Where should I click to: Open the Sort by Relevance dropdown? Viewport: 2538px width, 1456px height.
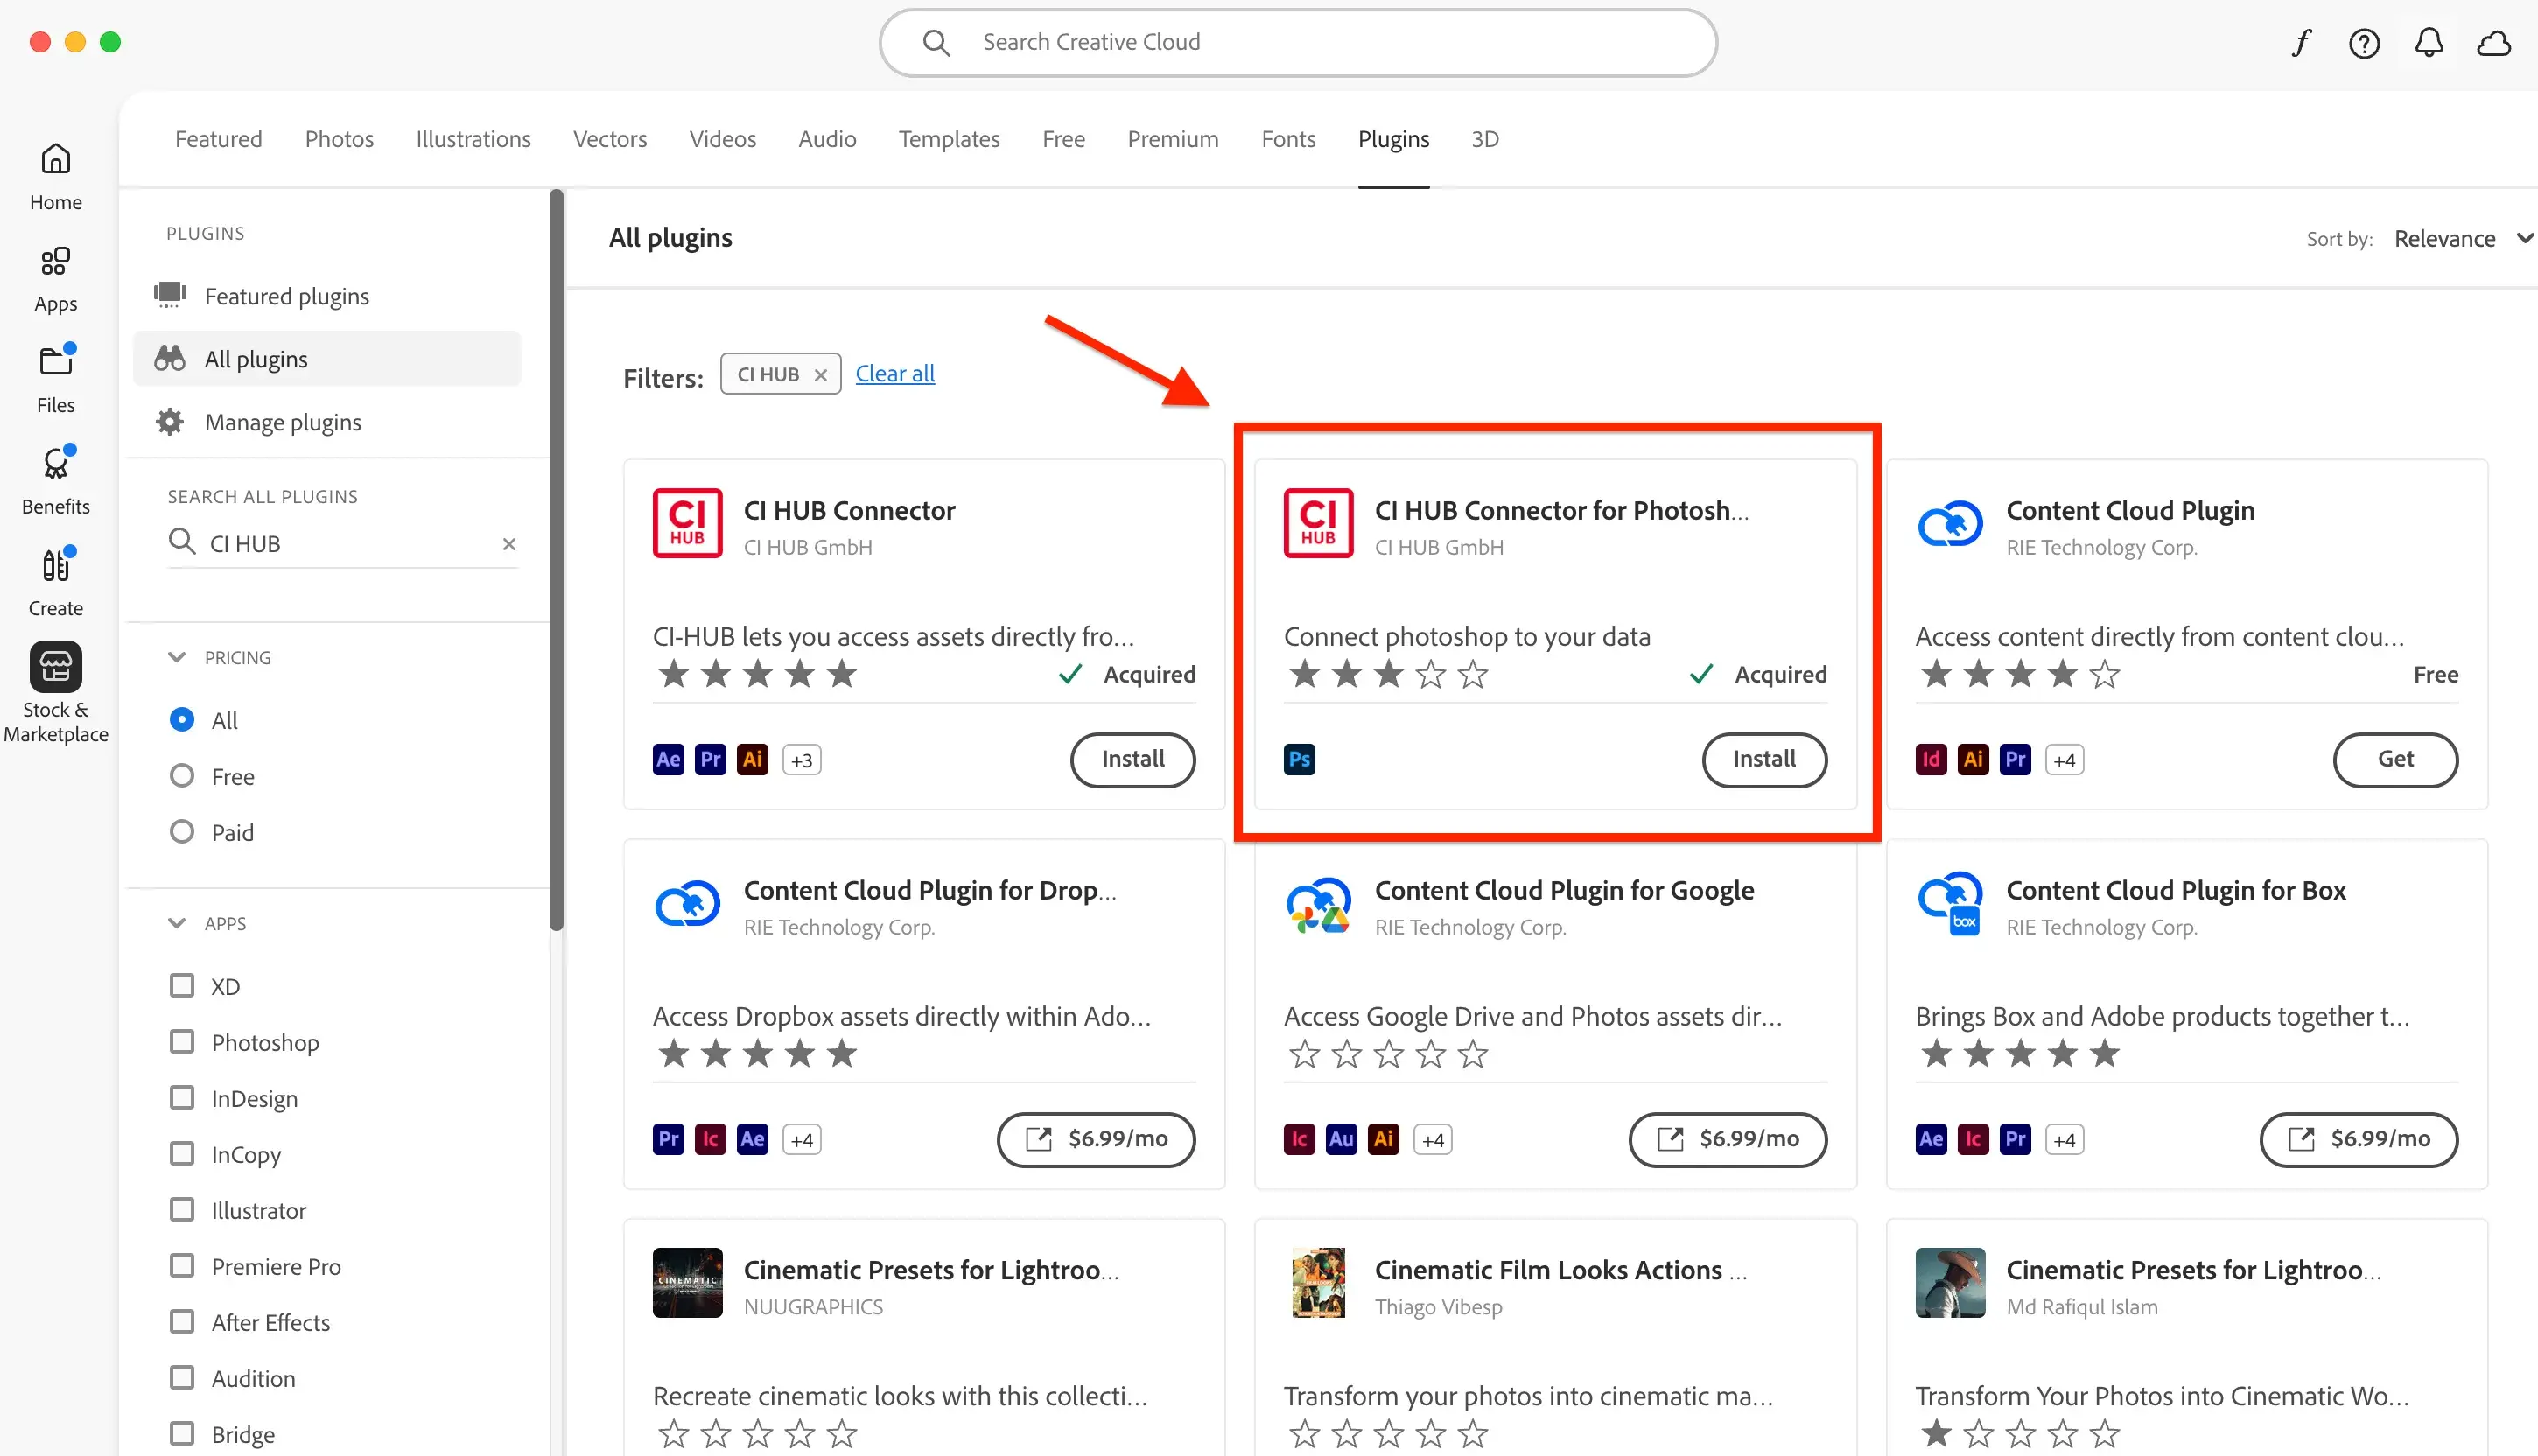(x=2462, y=238)
